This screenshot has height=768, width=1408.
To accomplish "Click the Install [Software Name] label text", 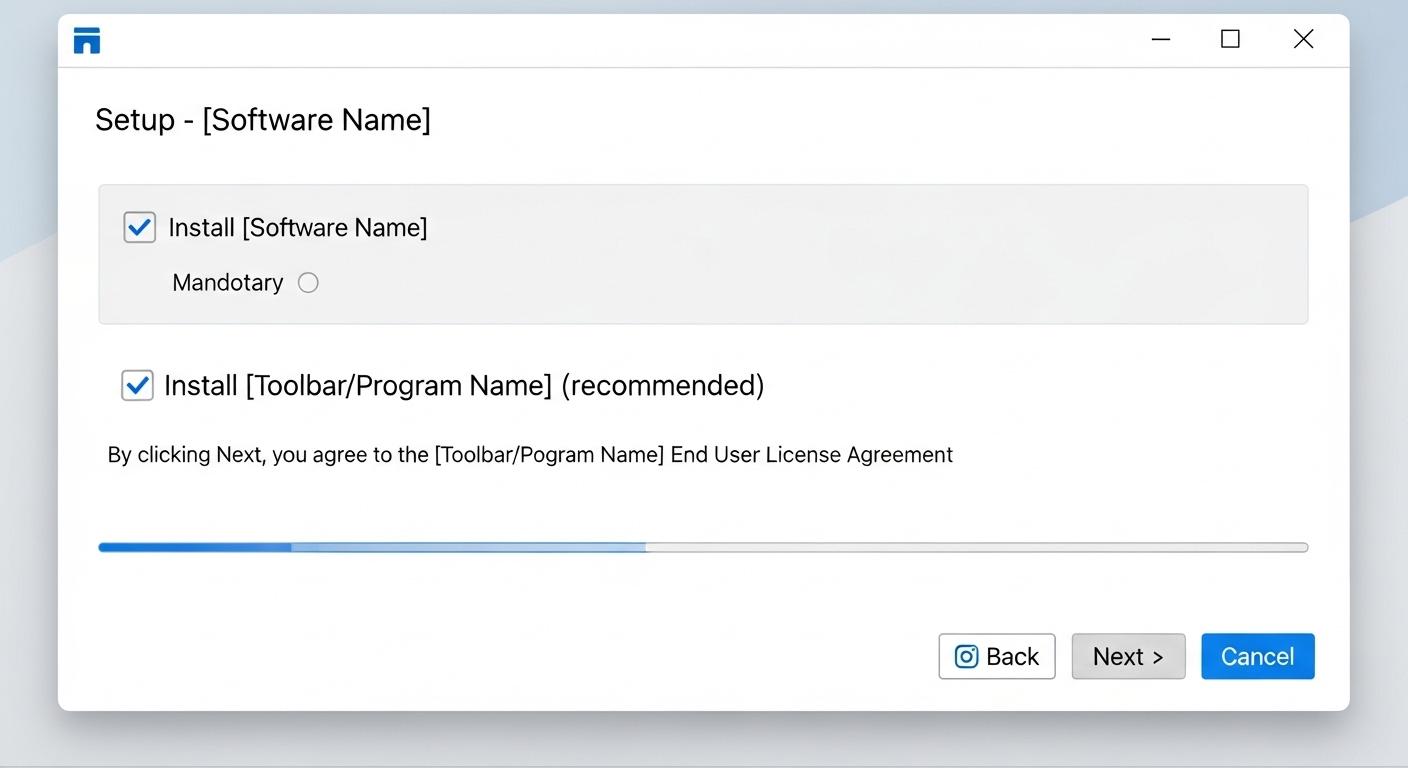I will click(297, 228).
